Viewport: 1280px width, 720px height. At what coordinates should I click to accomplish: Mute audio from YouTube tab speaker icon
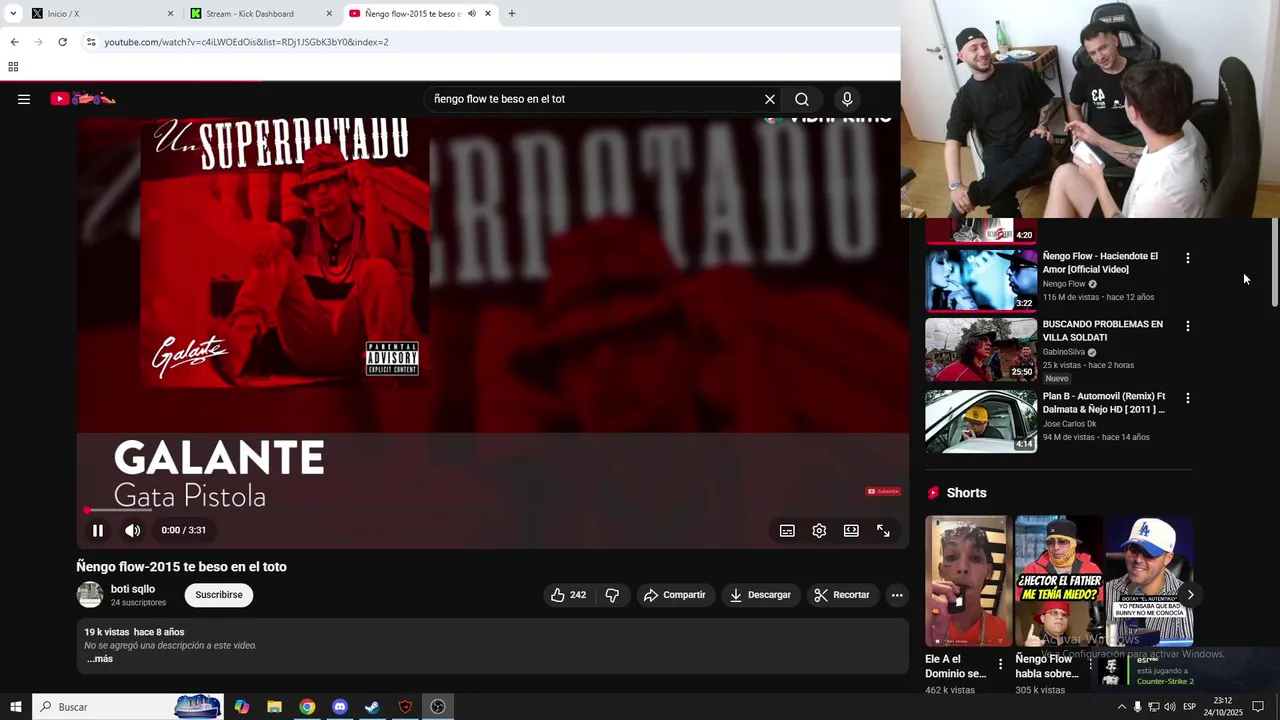[471, 14]
